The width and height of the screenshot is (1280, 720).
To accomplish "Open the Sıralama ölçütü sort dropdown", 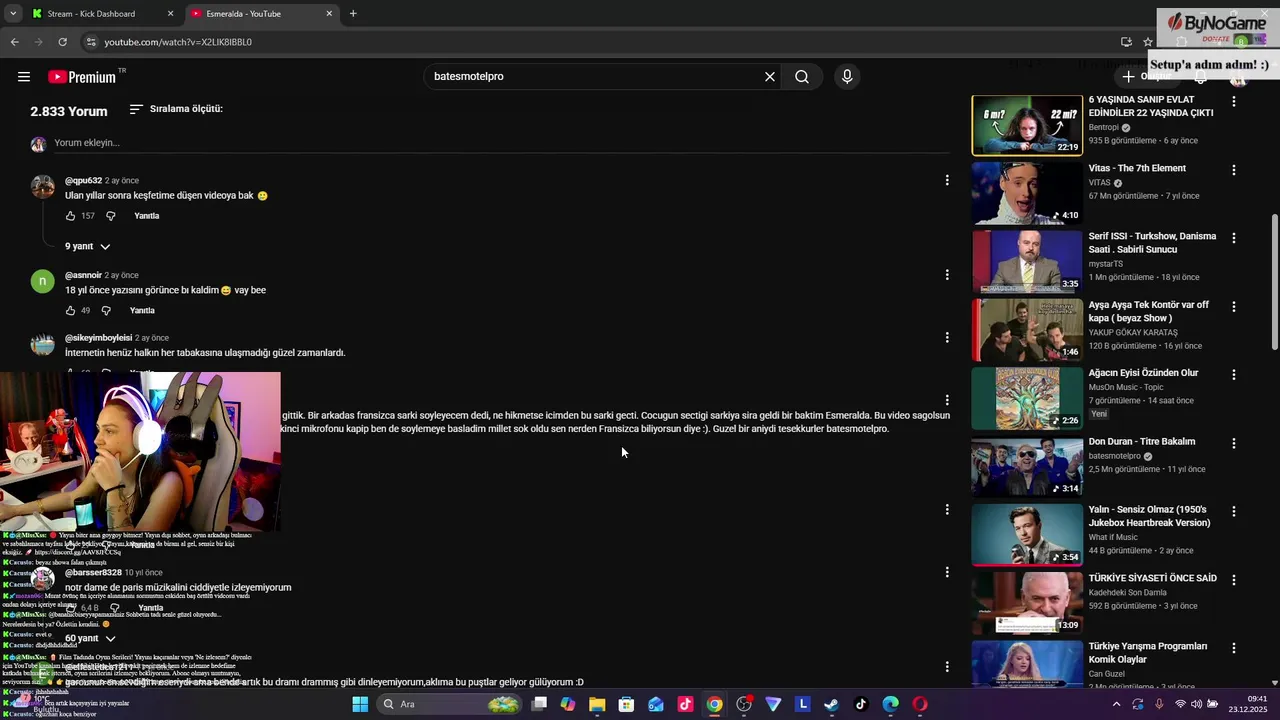I will pyautogui.click(x=176, y=109).
